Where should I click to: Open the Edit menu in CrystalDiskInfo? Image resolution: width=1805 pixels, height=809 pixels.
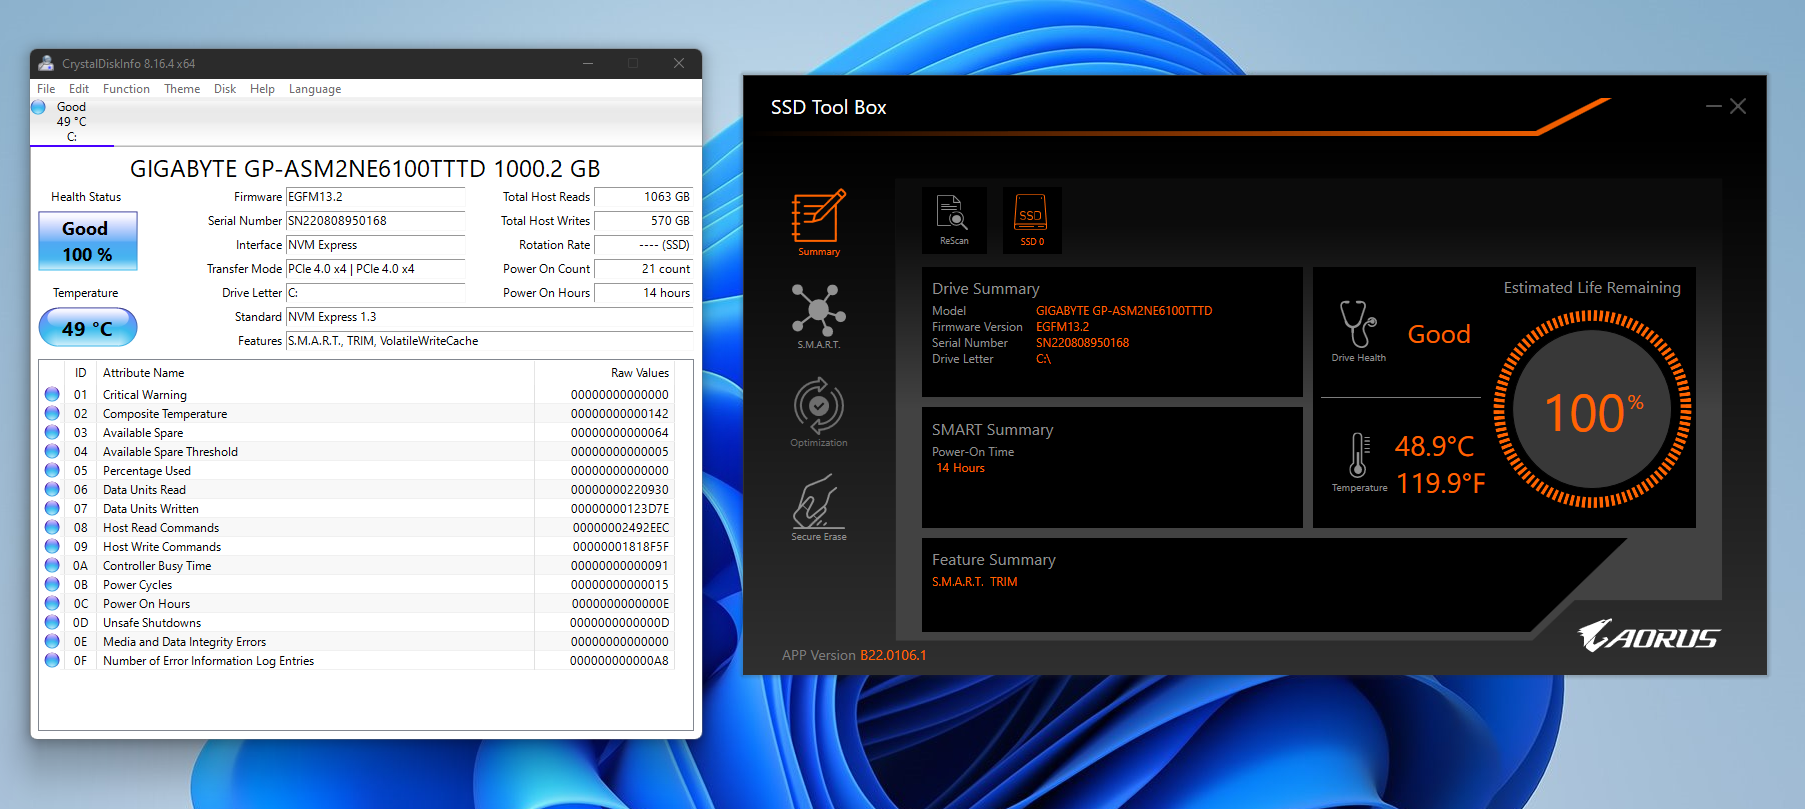pos(79,89)
